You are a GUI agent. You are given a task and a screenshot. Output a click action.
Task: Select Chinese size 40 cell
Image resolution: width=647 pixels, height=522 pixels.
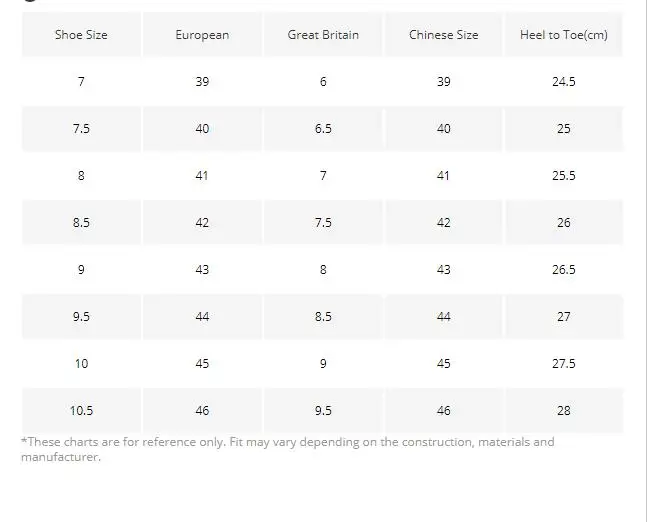443,129
